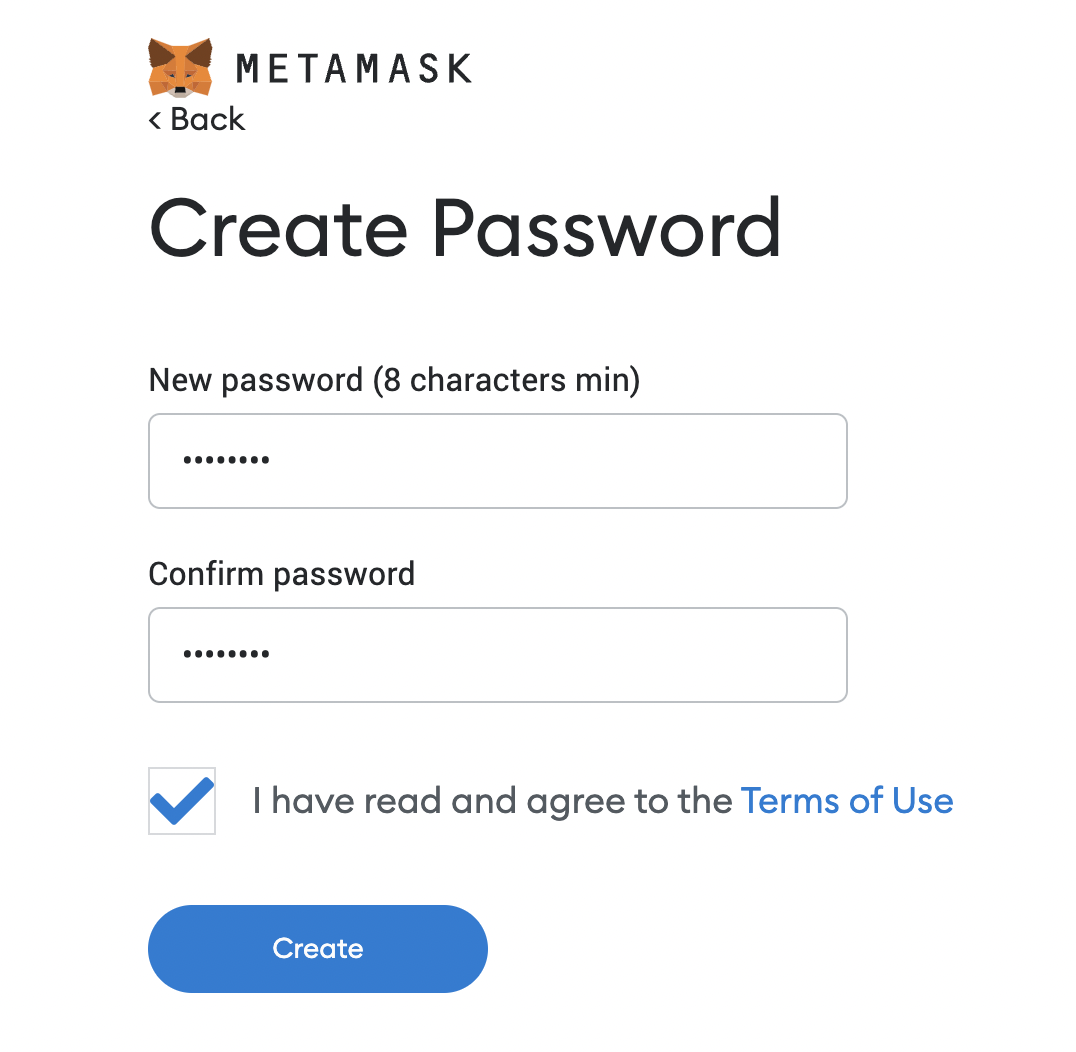Focus the Confirm password input field
The width and height of the screenshot is (1076, 1052).
[x=497, y=655]
